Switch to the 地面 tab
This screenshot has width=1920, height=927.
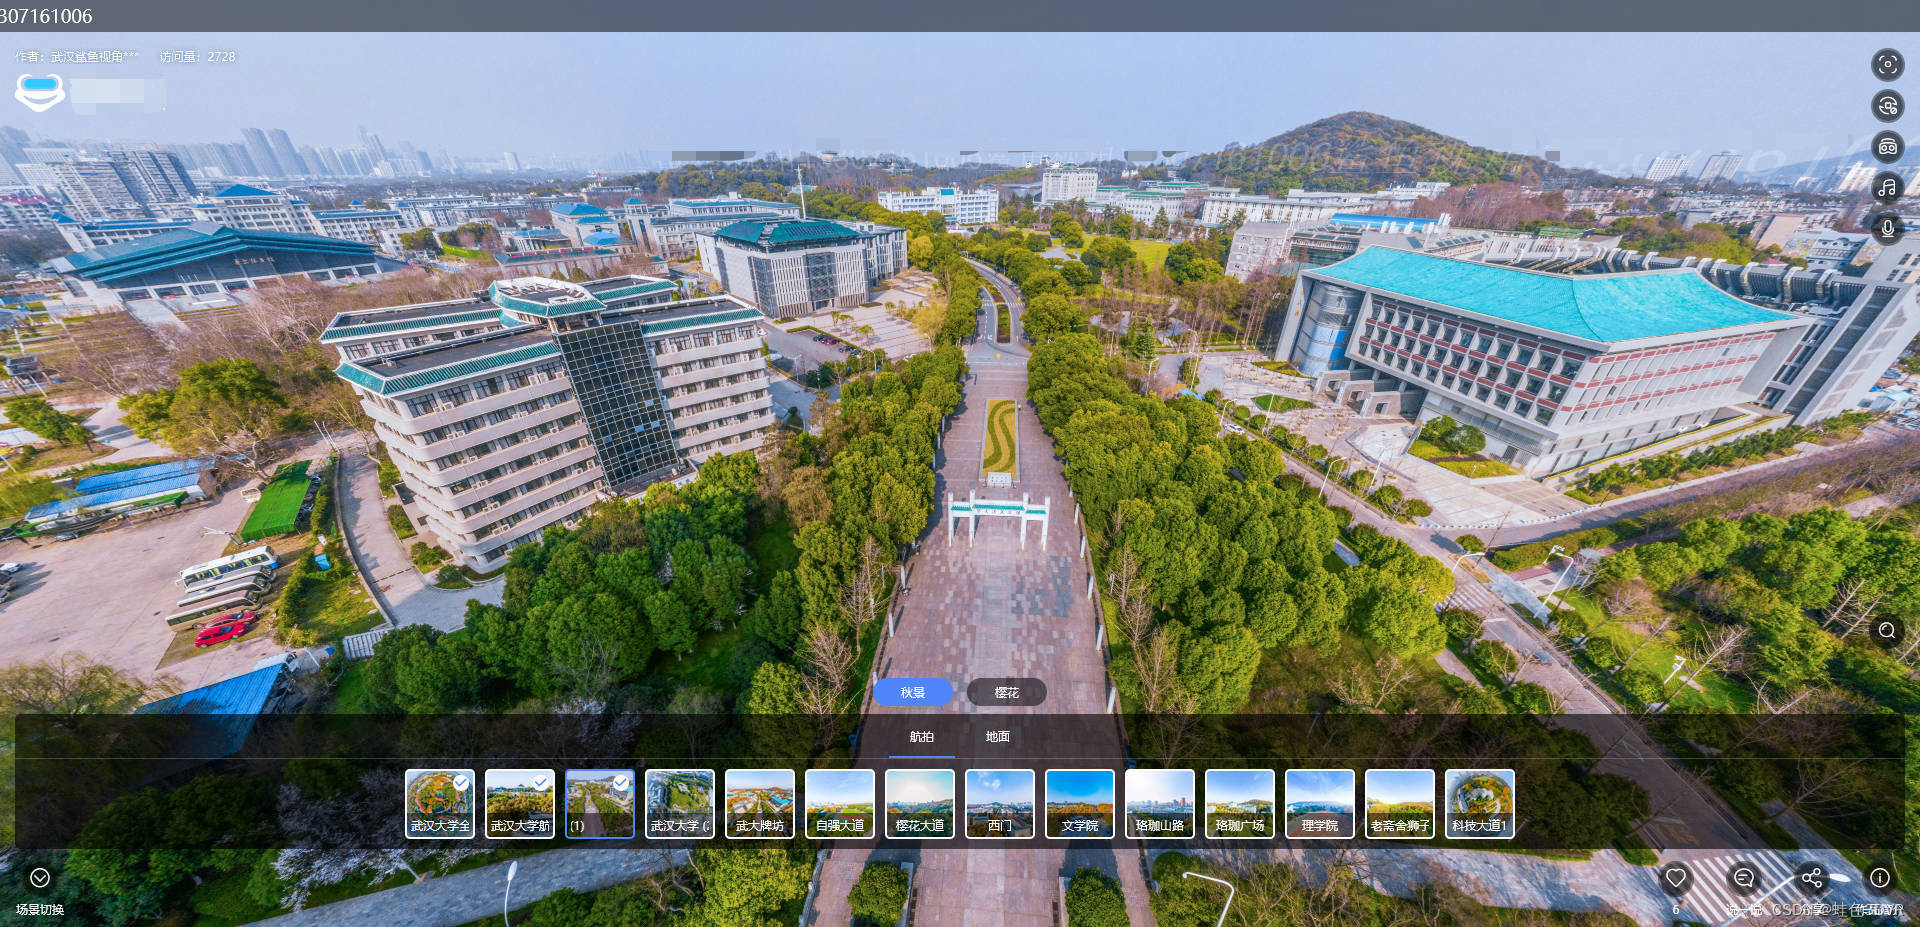point(998,737)
